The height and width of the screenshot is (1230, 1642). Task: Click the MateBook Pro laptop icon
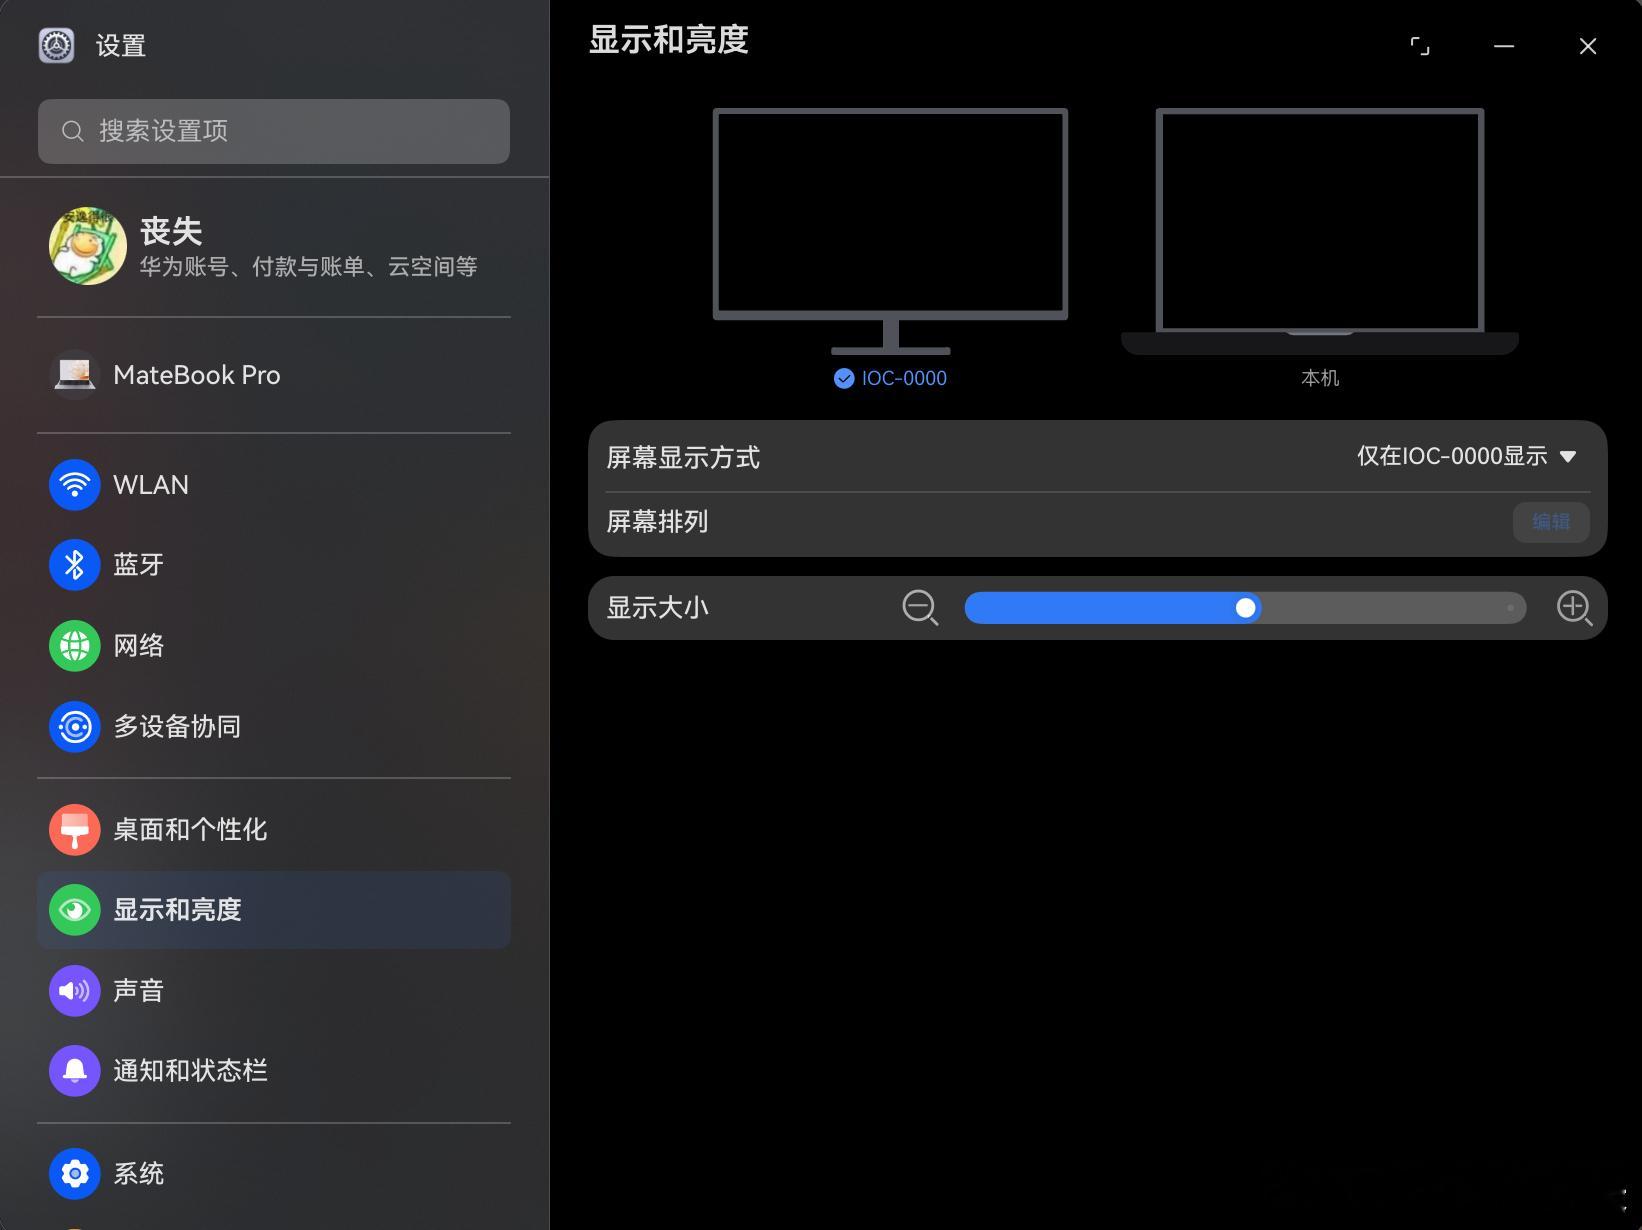[x=75, y=375]
